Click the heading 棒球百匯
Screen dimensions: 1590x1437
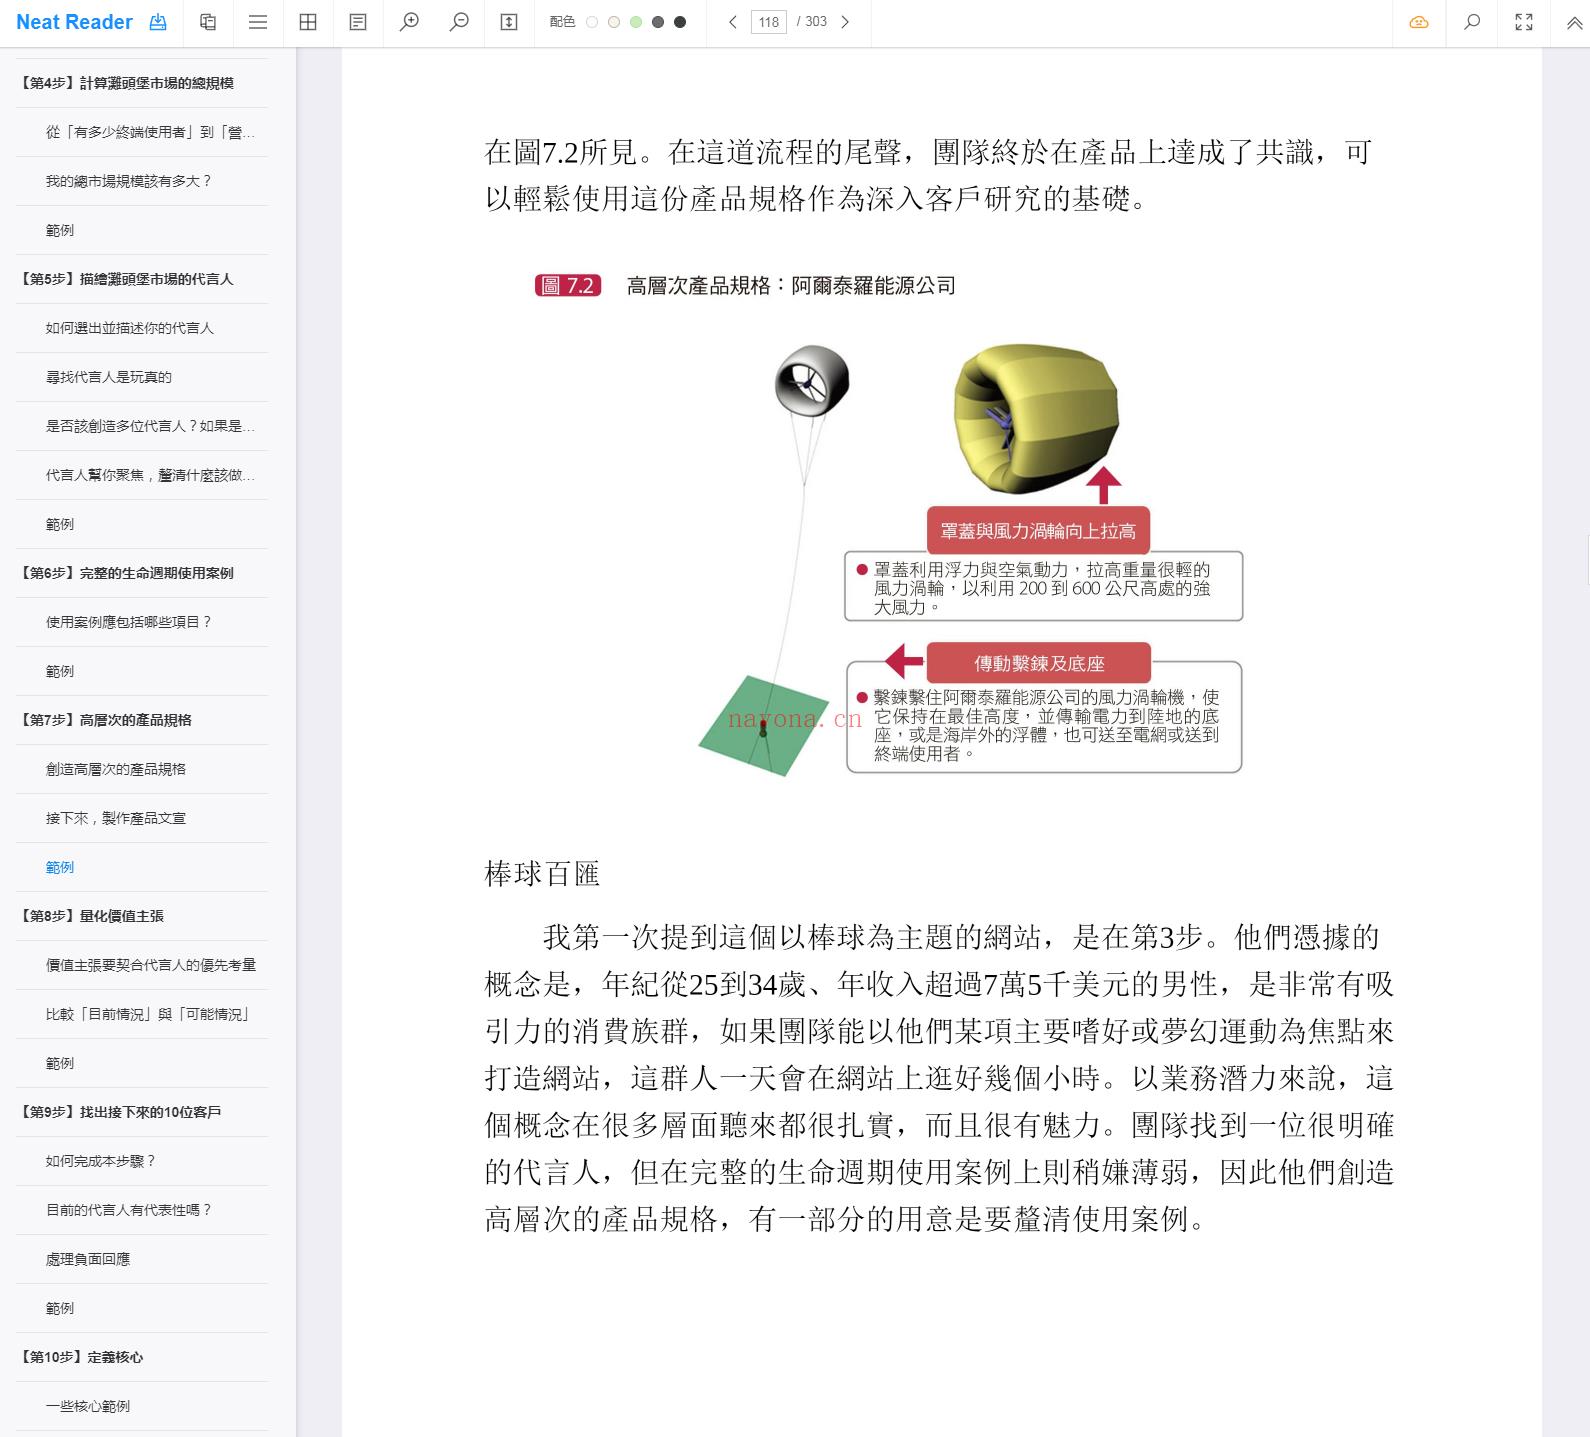tap(542, 874)
